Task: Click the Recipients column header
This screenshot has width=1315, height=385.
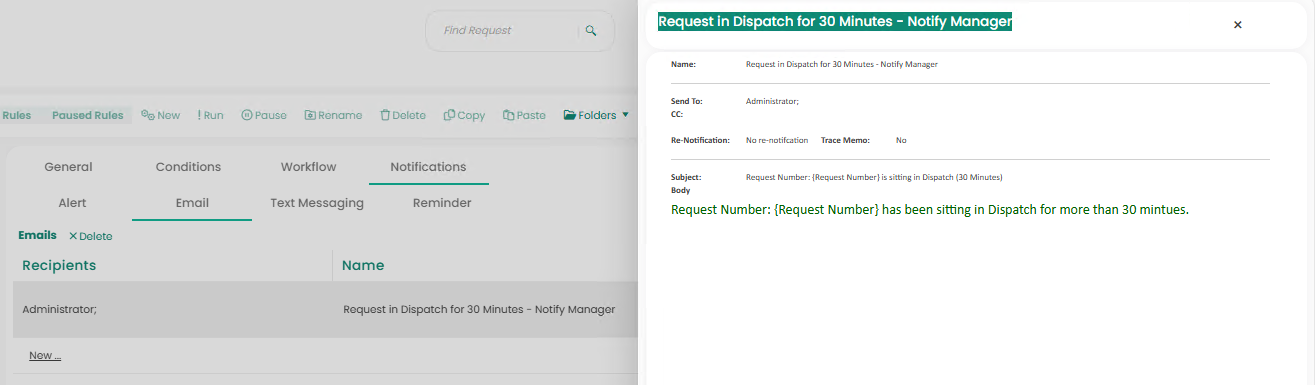Action: pyautogui.click(x=59, y=265)
